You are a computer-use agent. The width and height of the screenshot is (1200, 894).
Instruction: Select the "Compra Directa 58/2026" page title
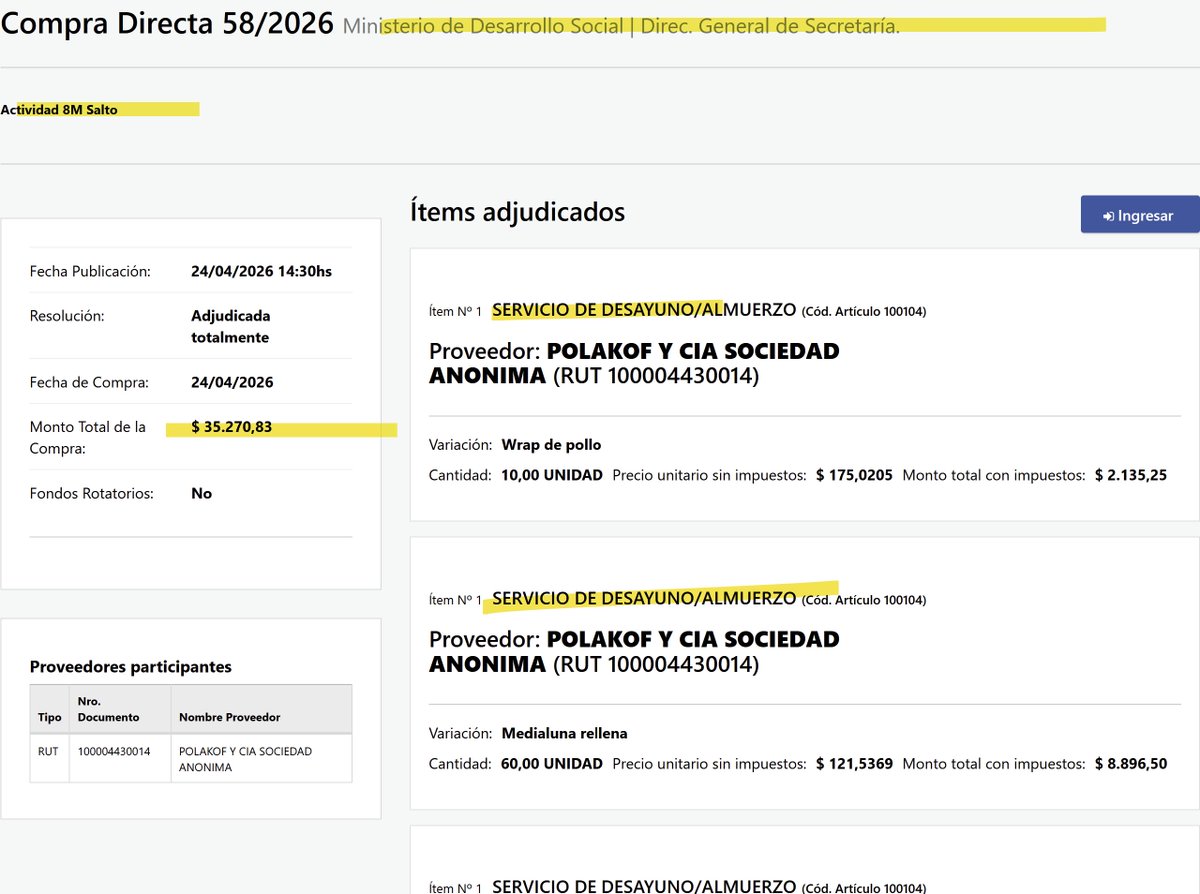[x=167, y=23]
